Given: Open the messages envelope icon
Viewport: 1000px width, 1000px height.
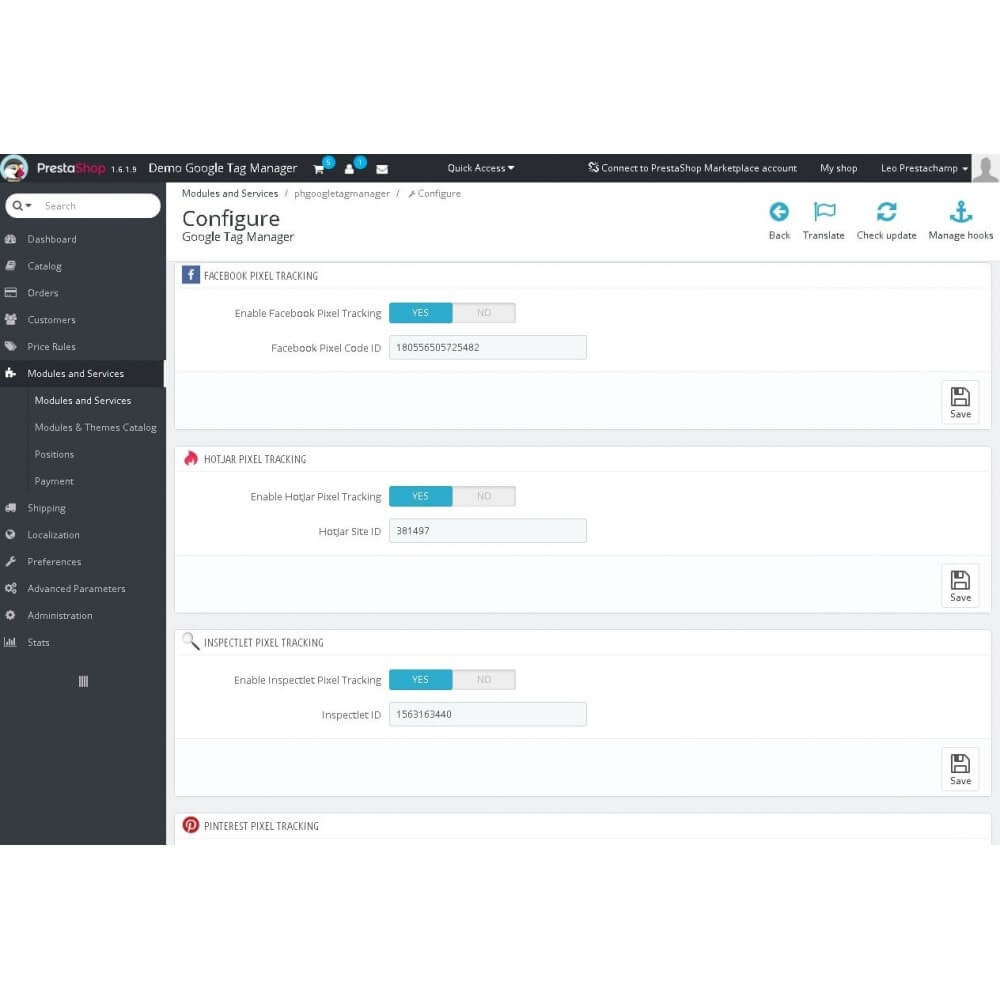Looking at the screenshot, I should pyautogui.click(x=382, y=169).
